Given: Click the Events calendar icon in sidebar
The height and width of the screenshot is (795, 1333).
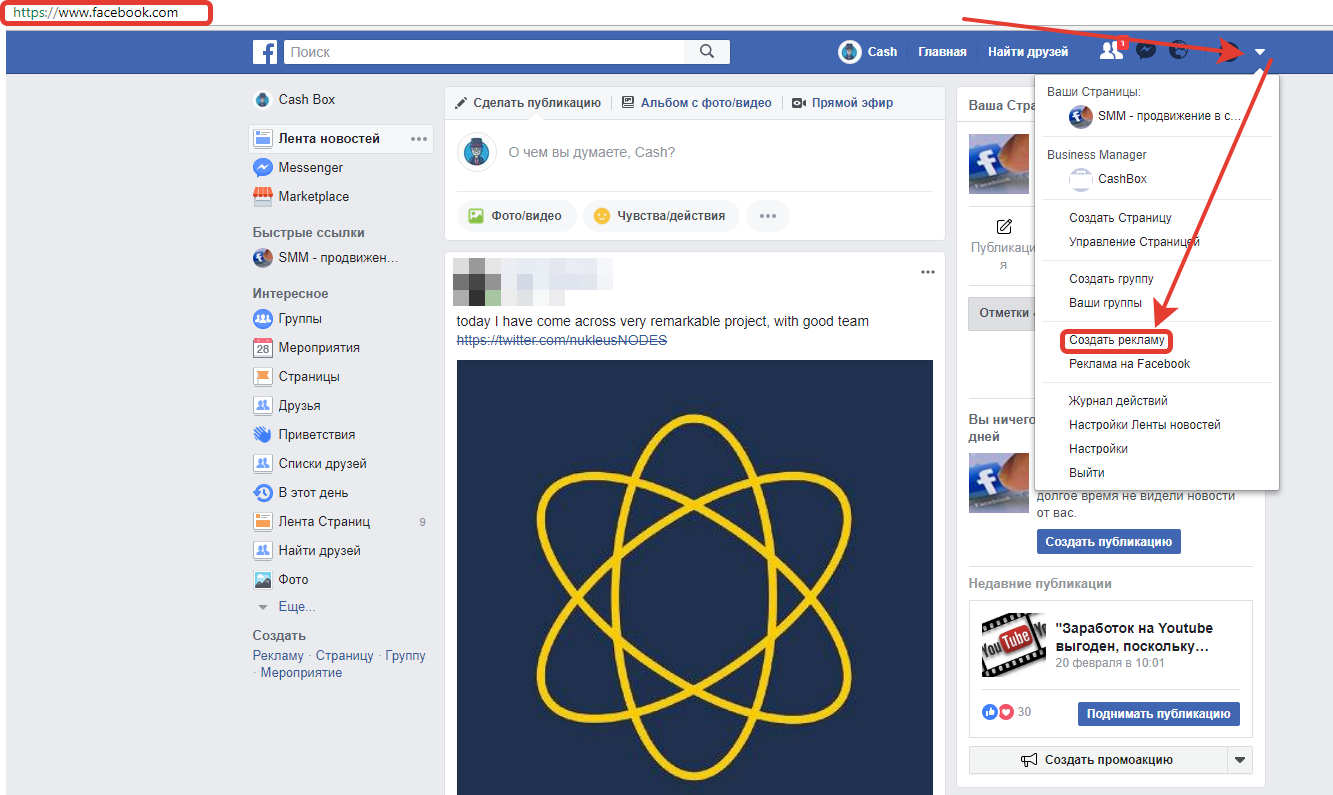Looking at the screenshot, I should tap(263, 348).
